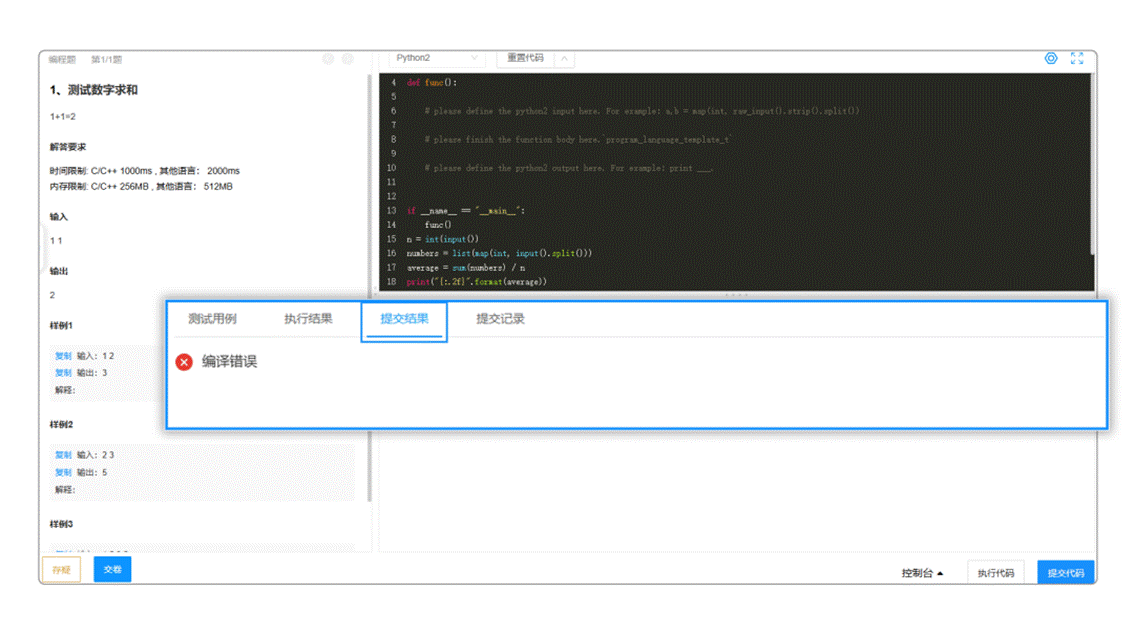Copy the output of sample 2 (输出: 5)
Viewport: 1134px width, 634px height.
coord(63,472)
